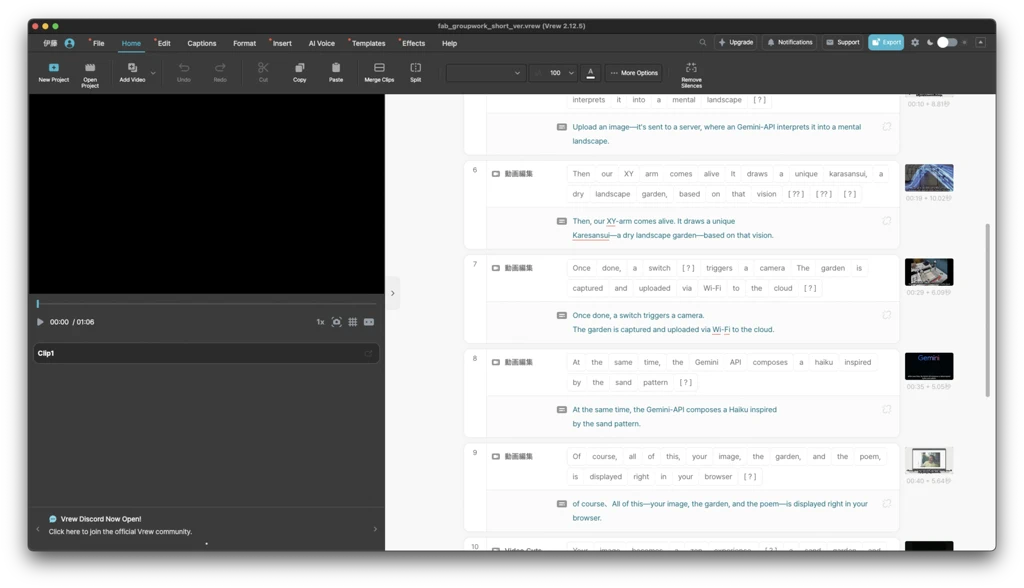Click the Support button
Screen dimensions: 1024x588
[x=842, y=42]
